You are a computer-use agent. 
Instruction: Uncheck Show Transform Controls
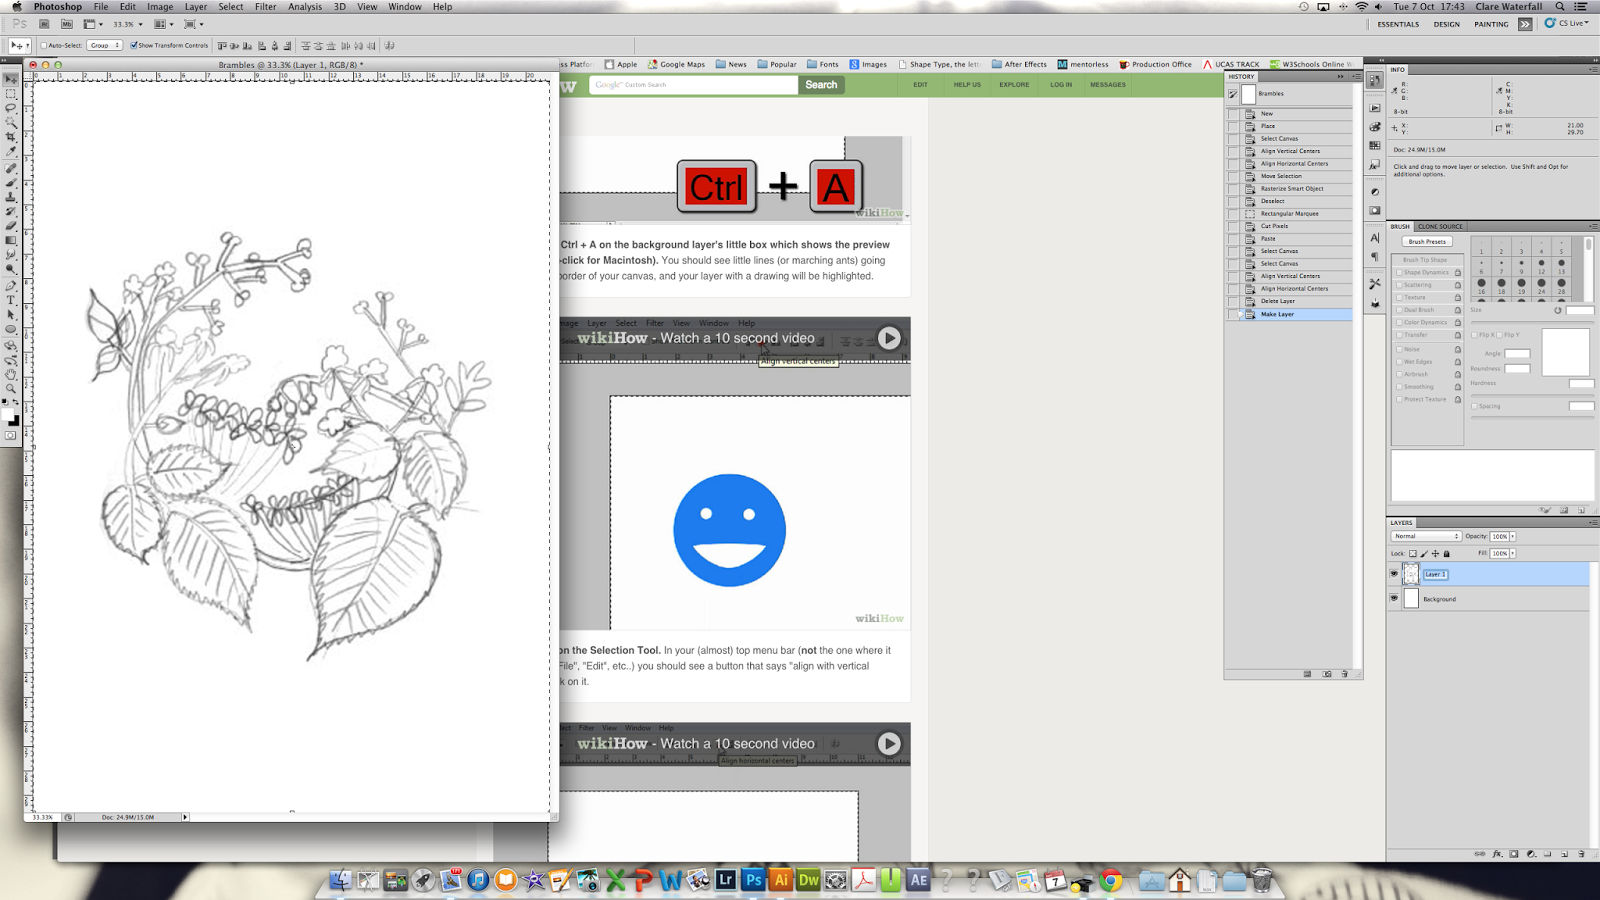click(134, 45)
